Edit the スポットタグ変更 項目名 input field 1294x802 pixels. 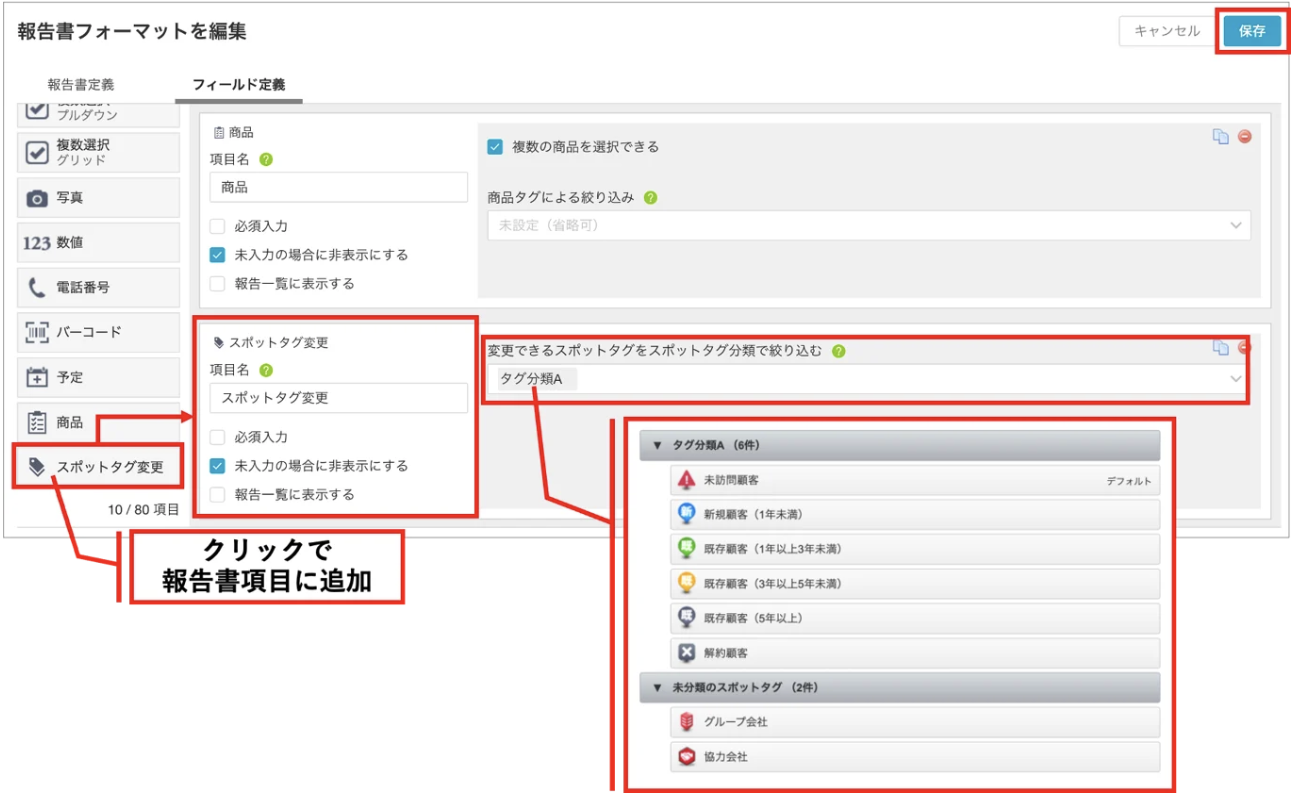339,398
